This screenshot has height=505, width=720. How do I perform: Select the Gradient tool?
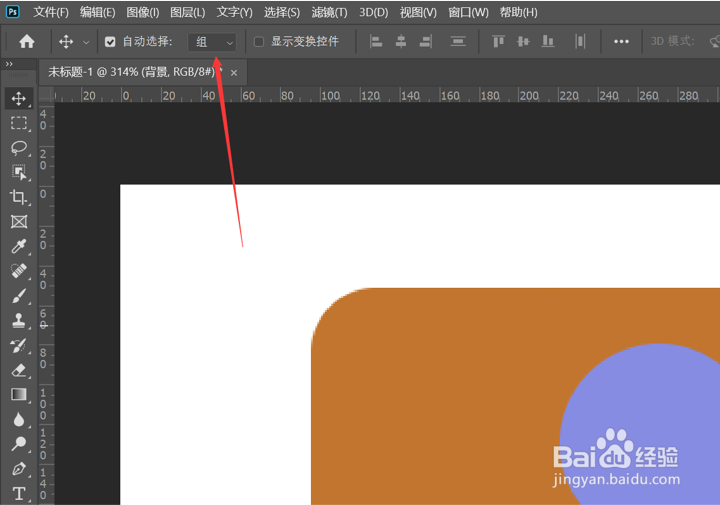(x=19, y=394)
